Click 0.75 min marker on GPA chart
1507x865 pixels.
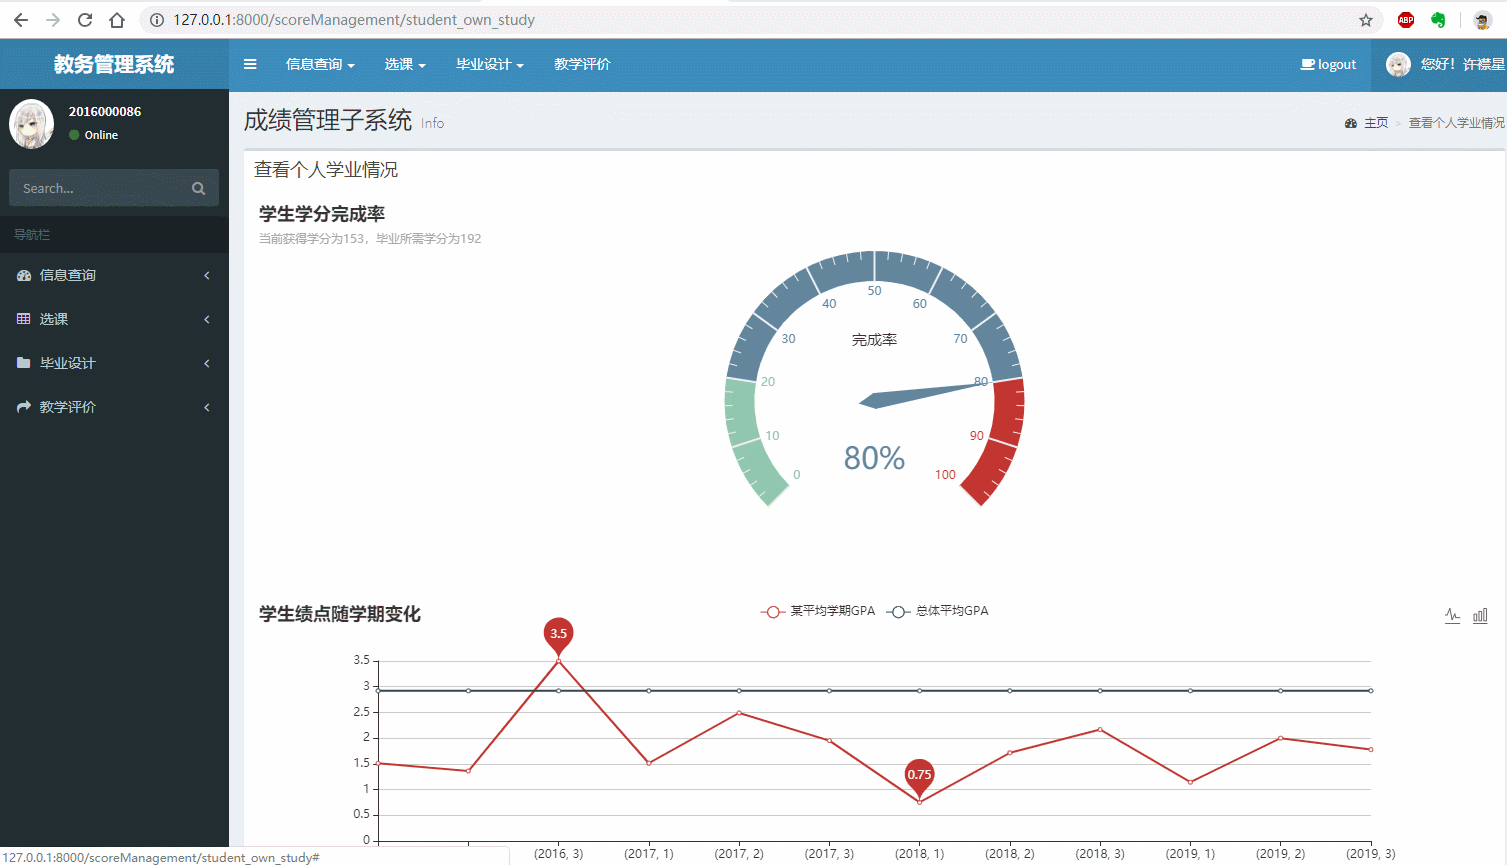coord(919,775)
